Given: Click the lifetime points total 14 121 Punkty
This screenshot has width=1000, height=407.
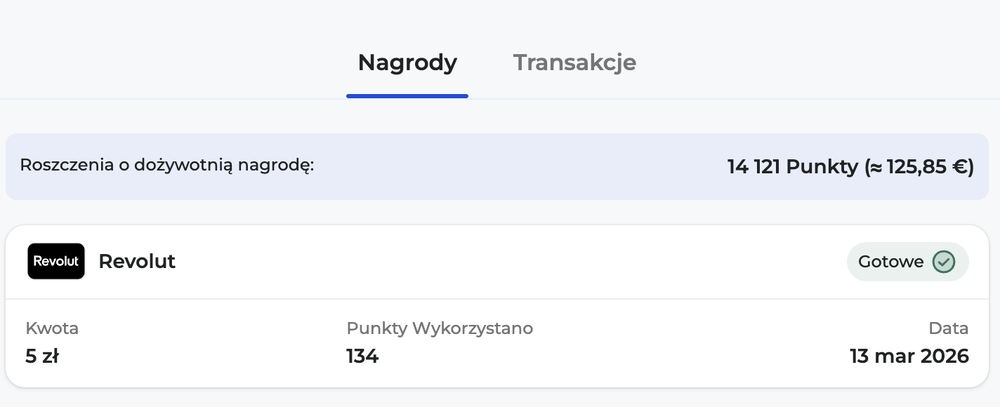Looking at the screenshot, I should click(792, 166).
